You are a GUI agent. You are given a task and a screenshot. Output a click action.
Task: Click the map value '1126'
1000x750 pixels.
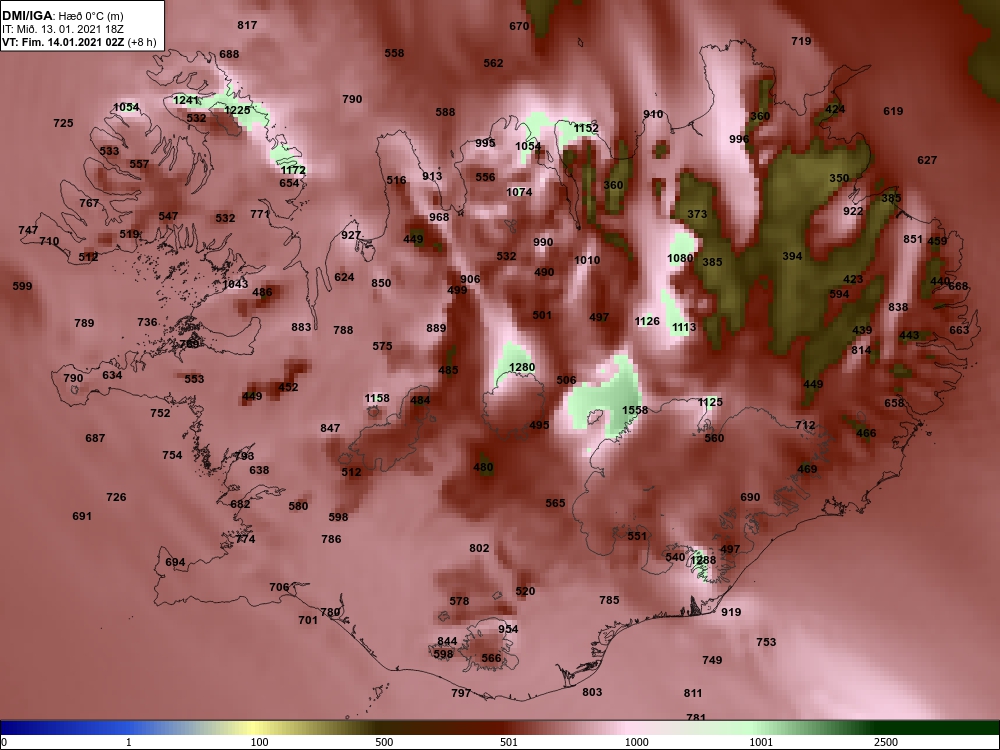coord(647,321)
